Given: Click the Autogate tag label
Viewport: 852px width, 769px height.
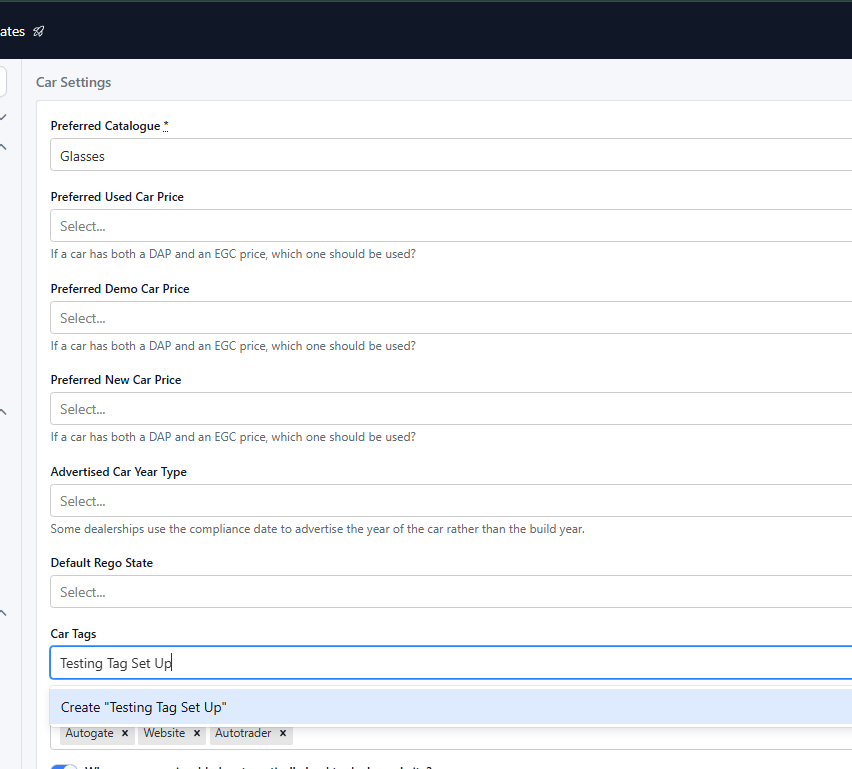Looking at the screenshot, I should pos(90,733).
